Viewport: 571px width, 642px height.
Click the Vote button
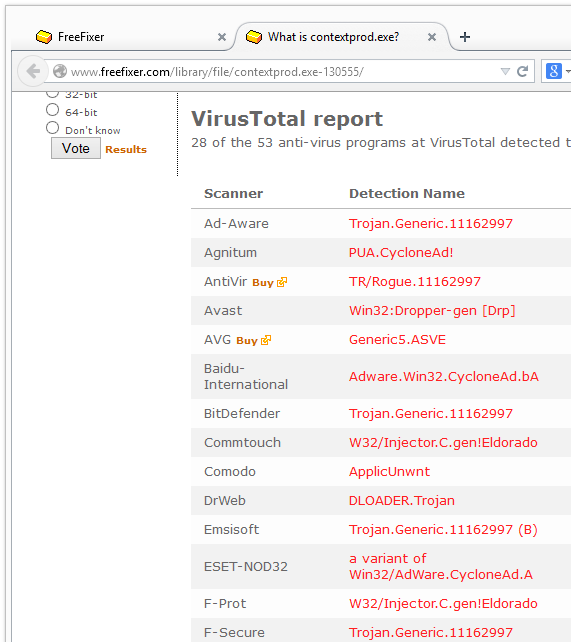click(x=76, y=148)
